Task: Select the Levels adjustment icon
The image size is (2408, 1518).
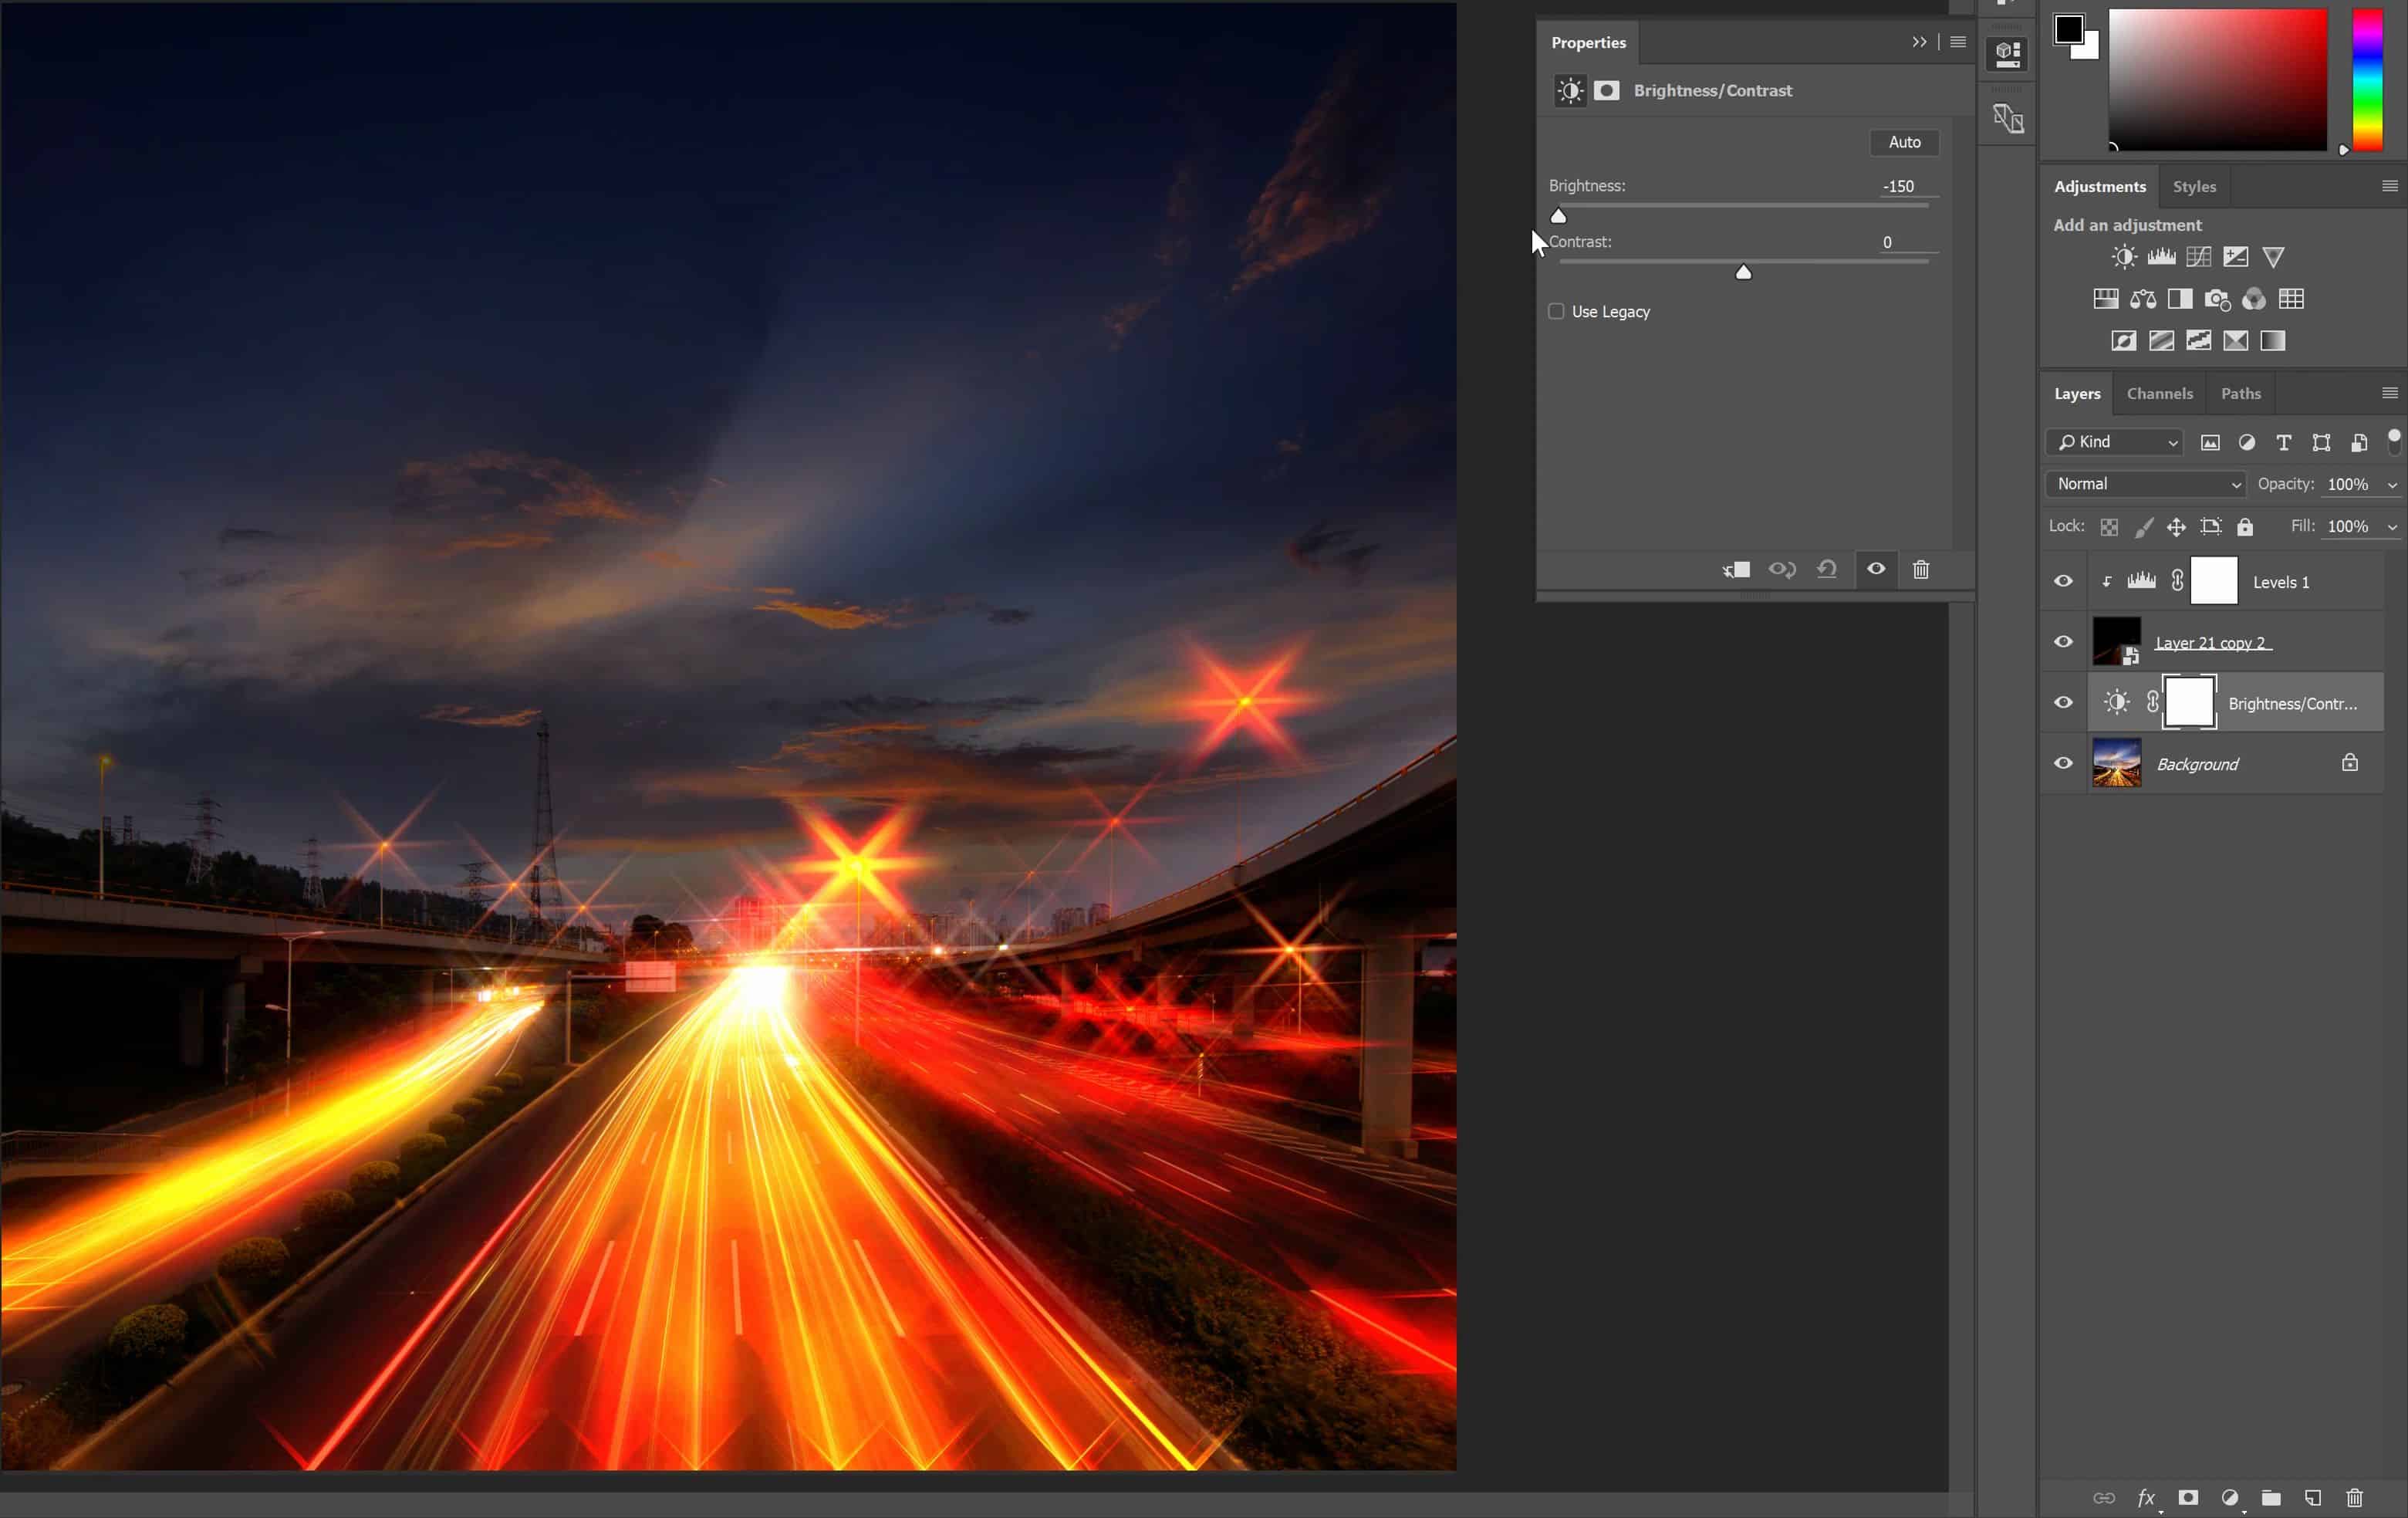Action: [x=2160, y=257]
